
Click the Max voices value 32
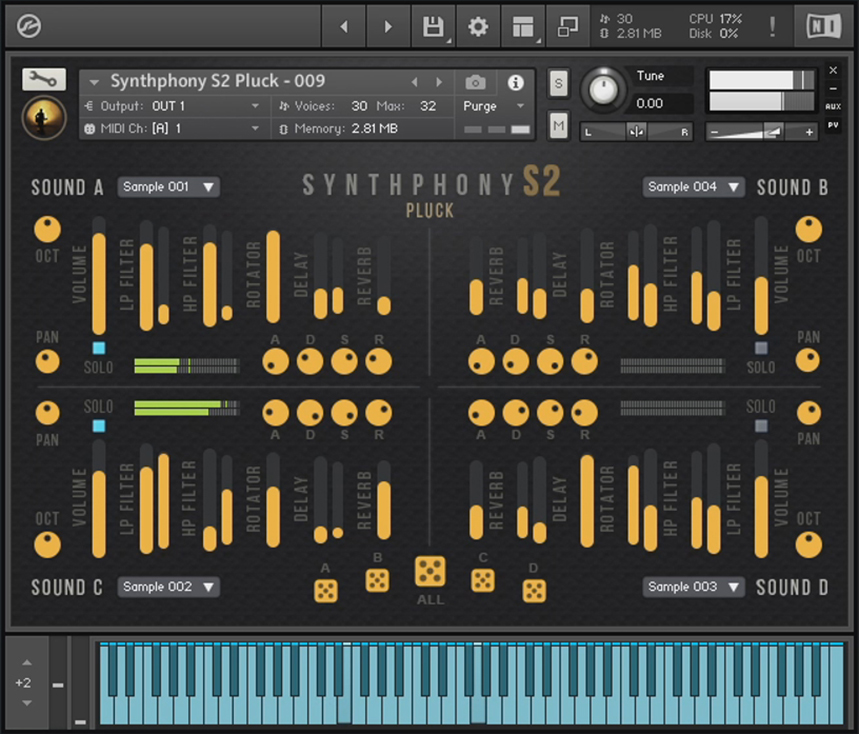coord(428,106)
